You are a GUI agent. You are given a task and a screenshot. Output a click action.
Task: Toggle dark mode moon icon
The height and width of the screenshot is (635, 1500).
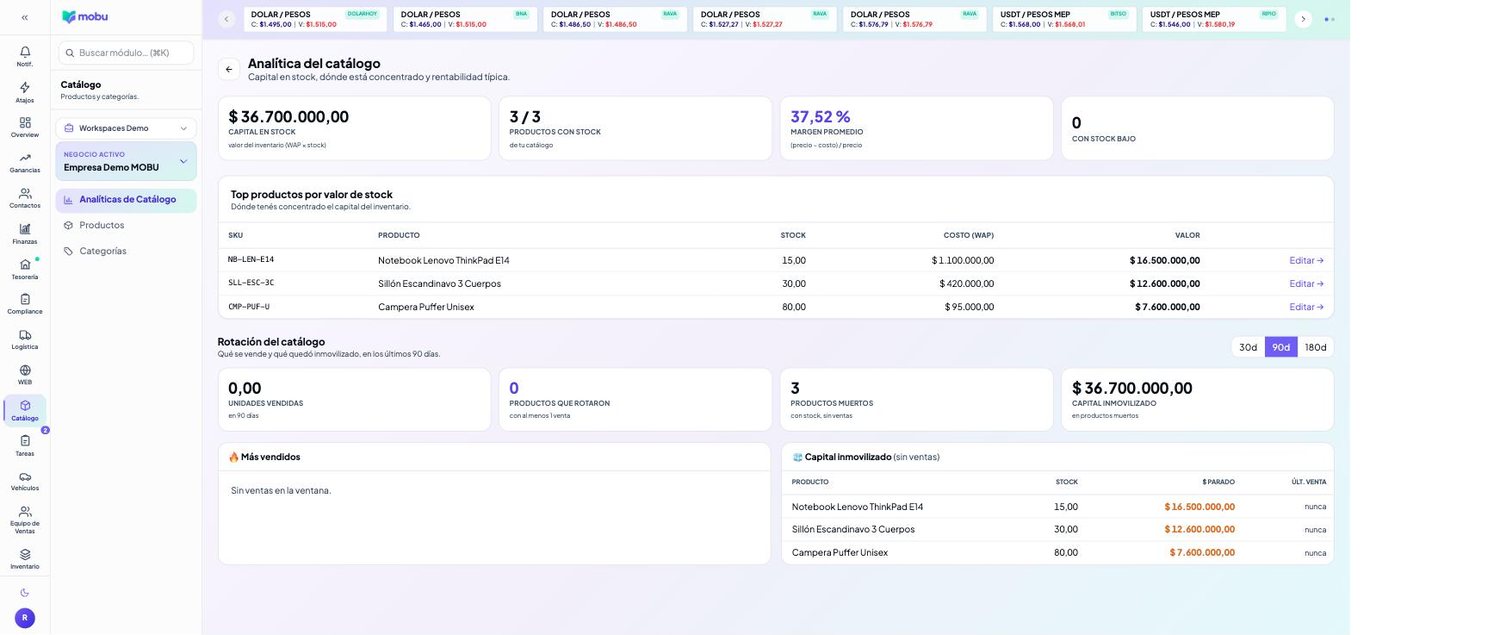25,593
